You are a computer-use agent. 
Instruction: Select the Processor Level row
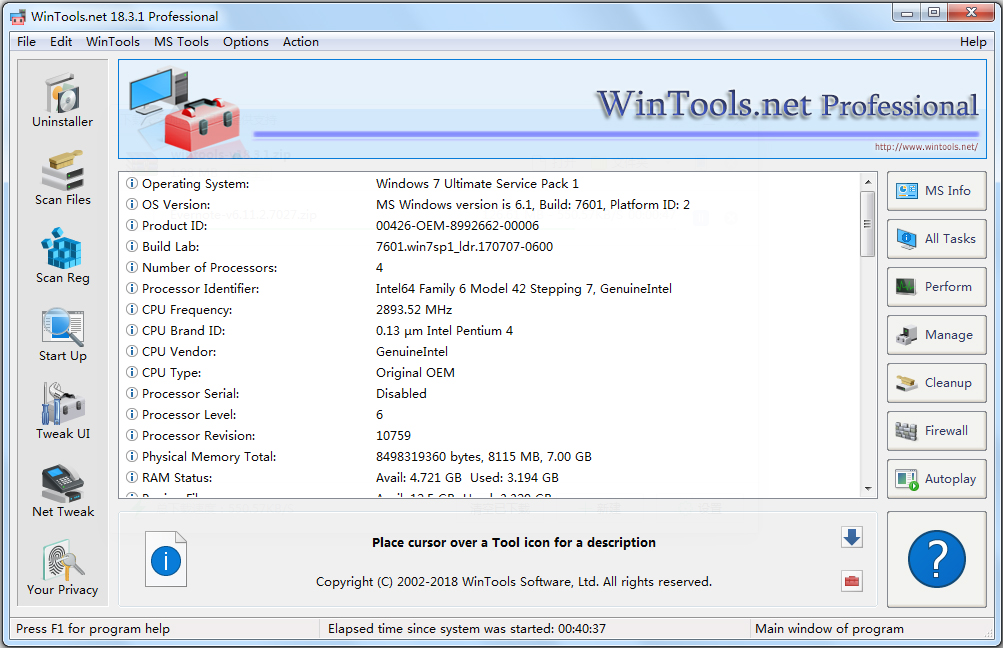pyautogui.click(x=489, y=415)
